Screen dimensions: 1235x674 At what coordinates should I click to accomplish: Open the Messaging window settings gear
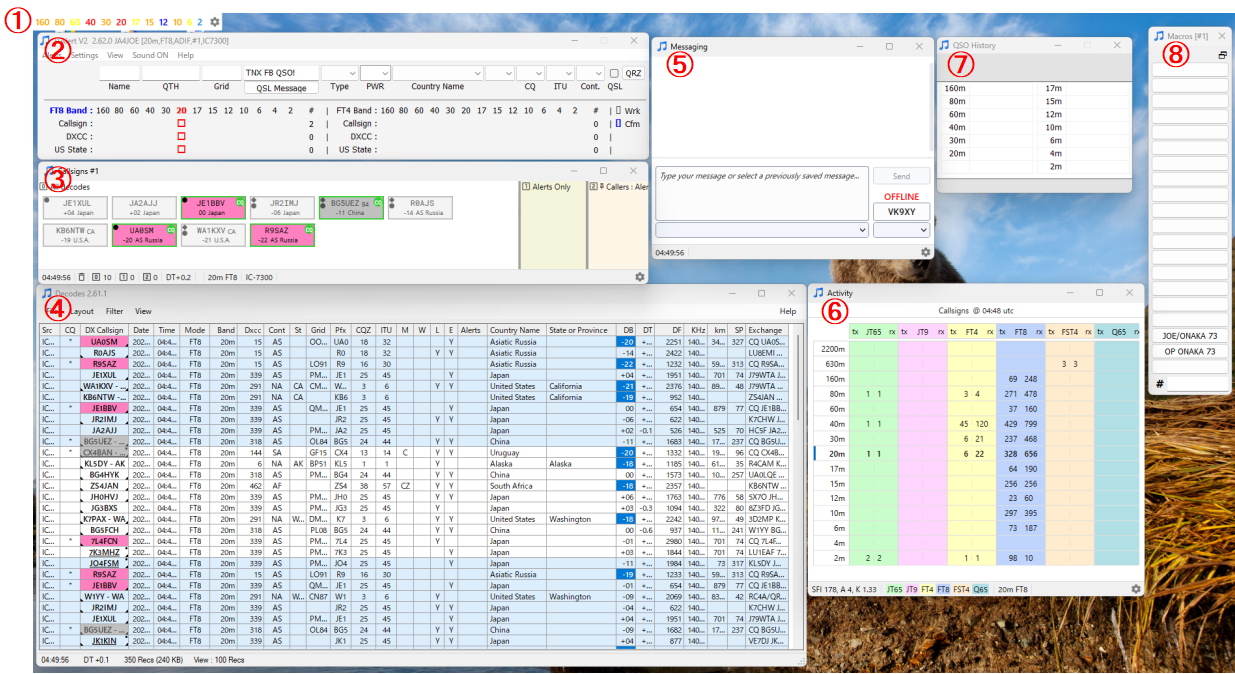coord(925,252)
